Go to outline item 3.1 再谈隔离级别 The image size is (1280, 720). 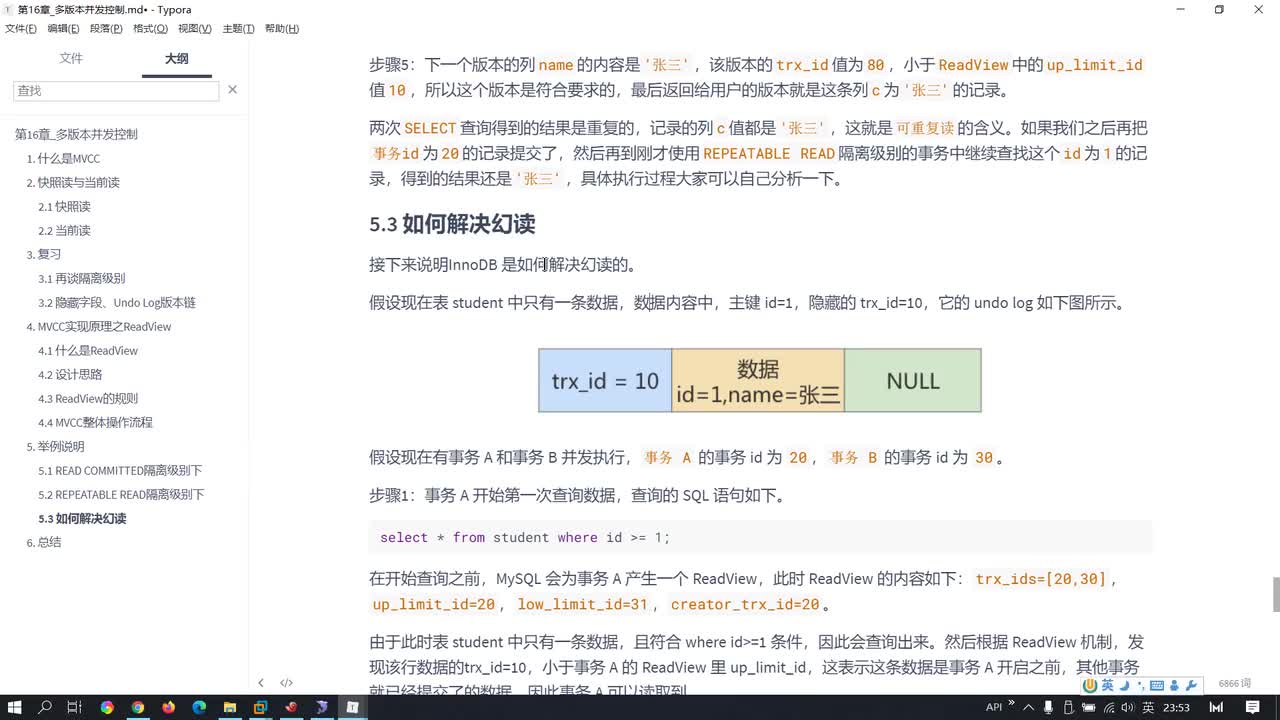(x=82, y=278)
